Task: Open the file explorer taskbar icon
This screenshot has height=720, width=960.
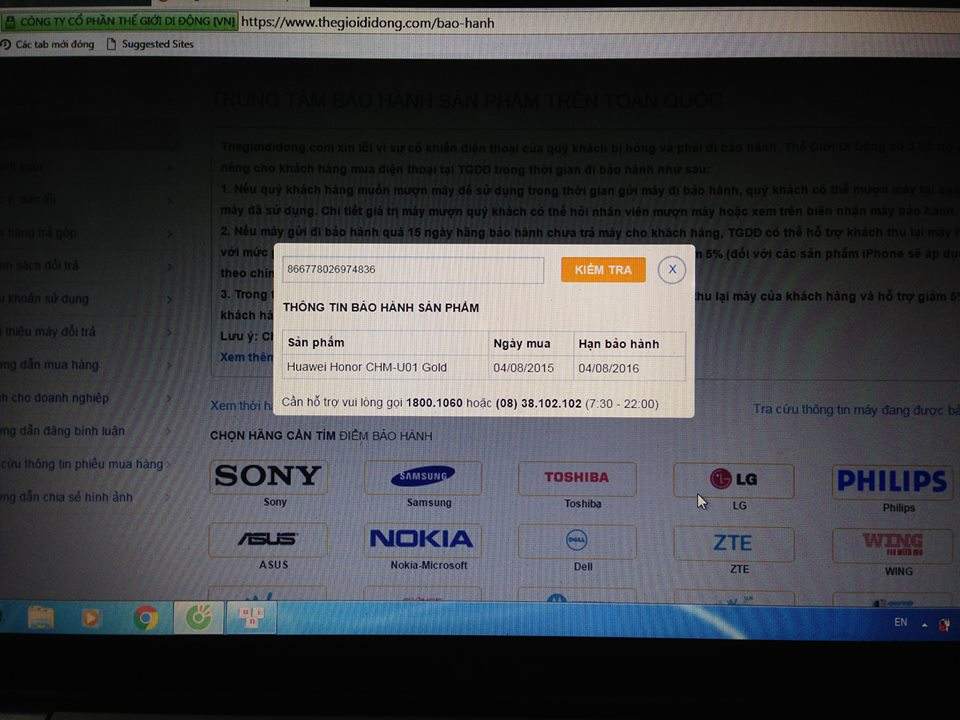Action: pyautogui.click(x=41, y=618)
